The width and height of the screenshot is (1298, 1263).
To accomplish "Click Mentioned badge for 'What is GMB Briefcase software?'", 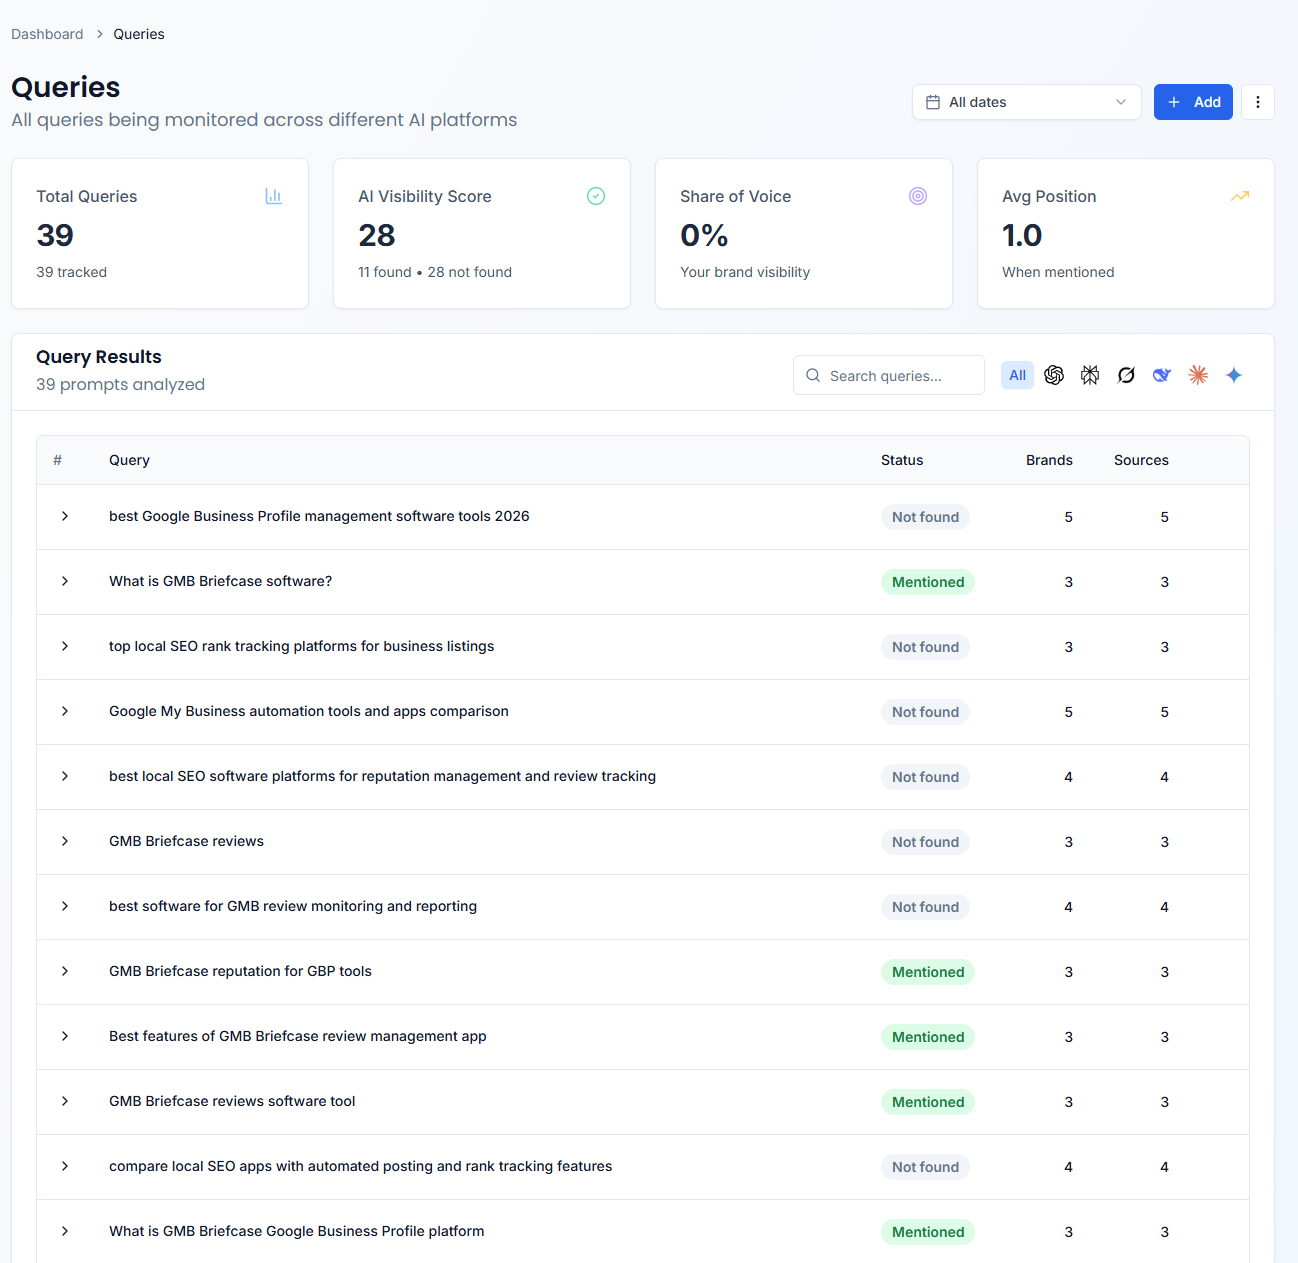I will (x=928, y=582).
